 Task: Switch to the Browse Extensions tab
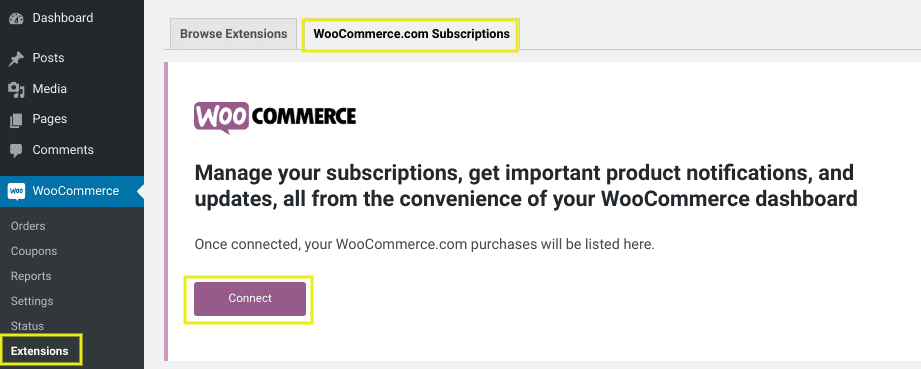[x=234, y=34]
